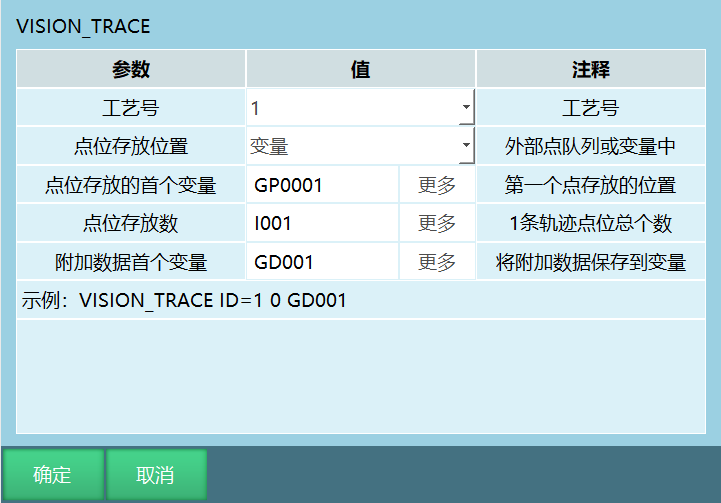Cancel using the 取消 button

[156, 475]
